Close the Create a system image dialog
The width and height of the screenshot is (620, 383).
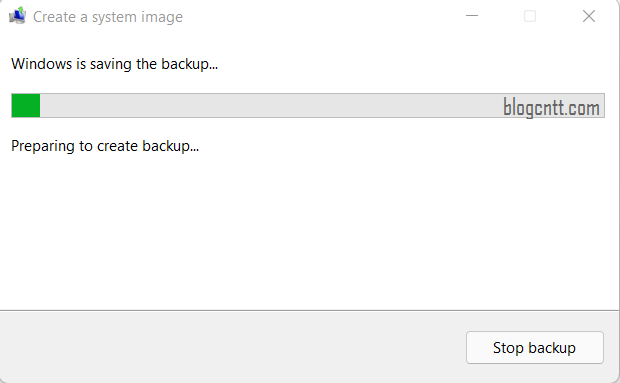[x=589, y=16]
